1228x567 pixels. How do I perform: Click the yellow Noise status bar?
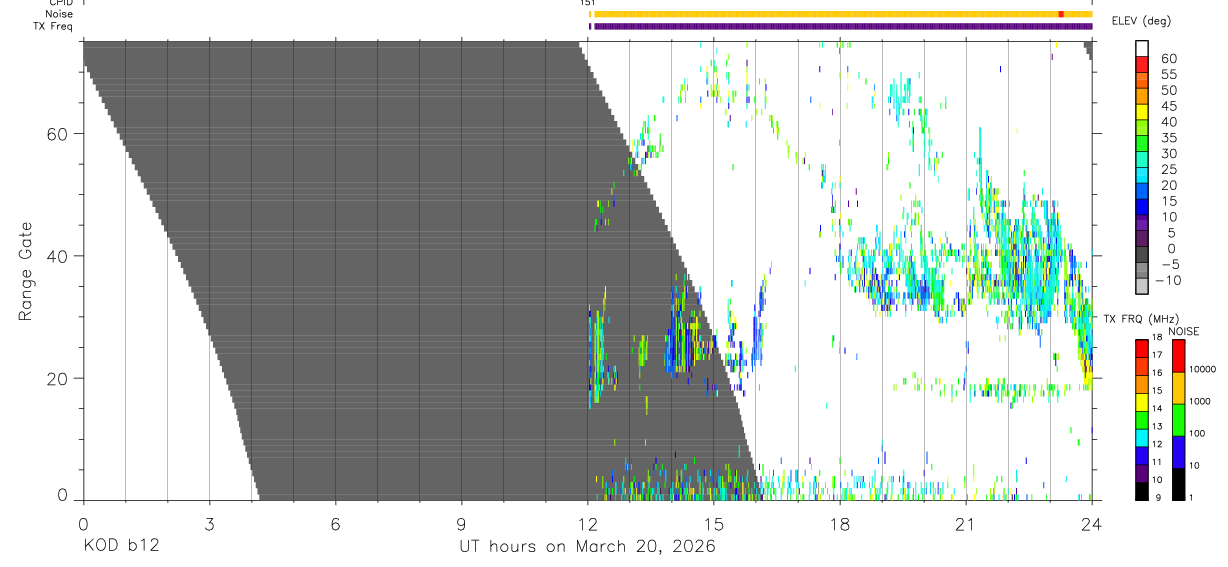coord(842,14)
